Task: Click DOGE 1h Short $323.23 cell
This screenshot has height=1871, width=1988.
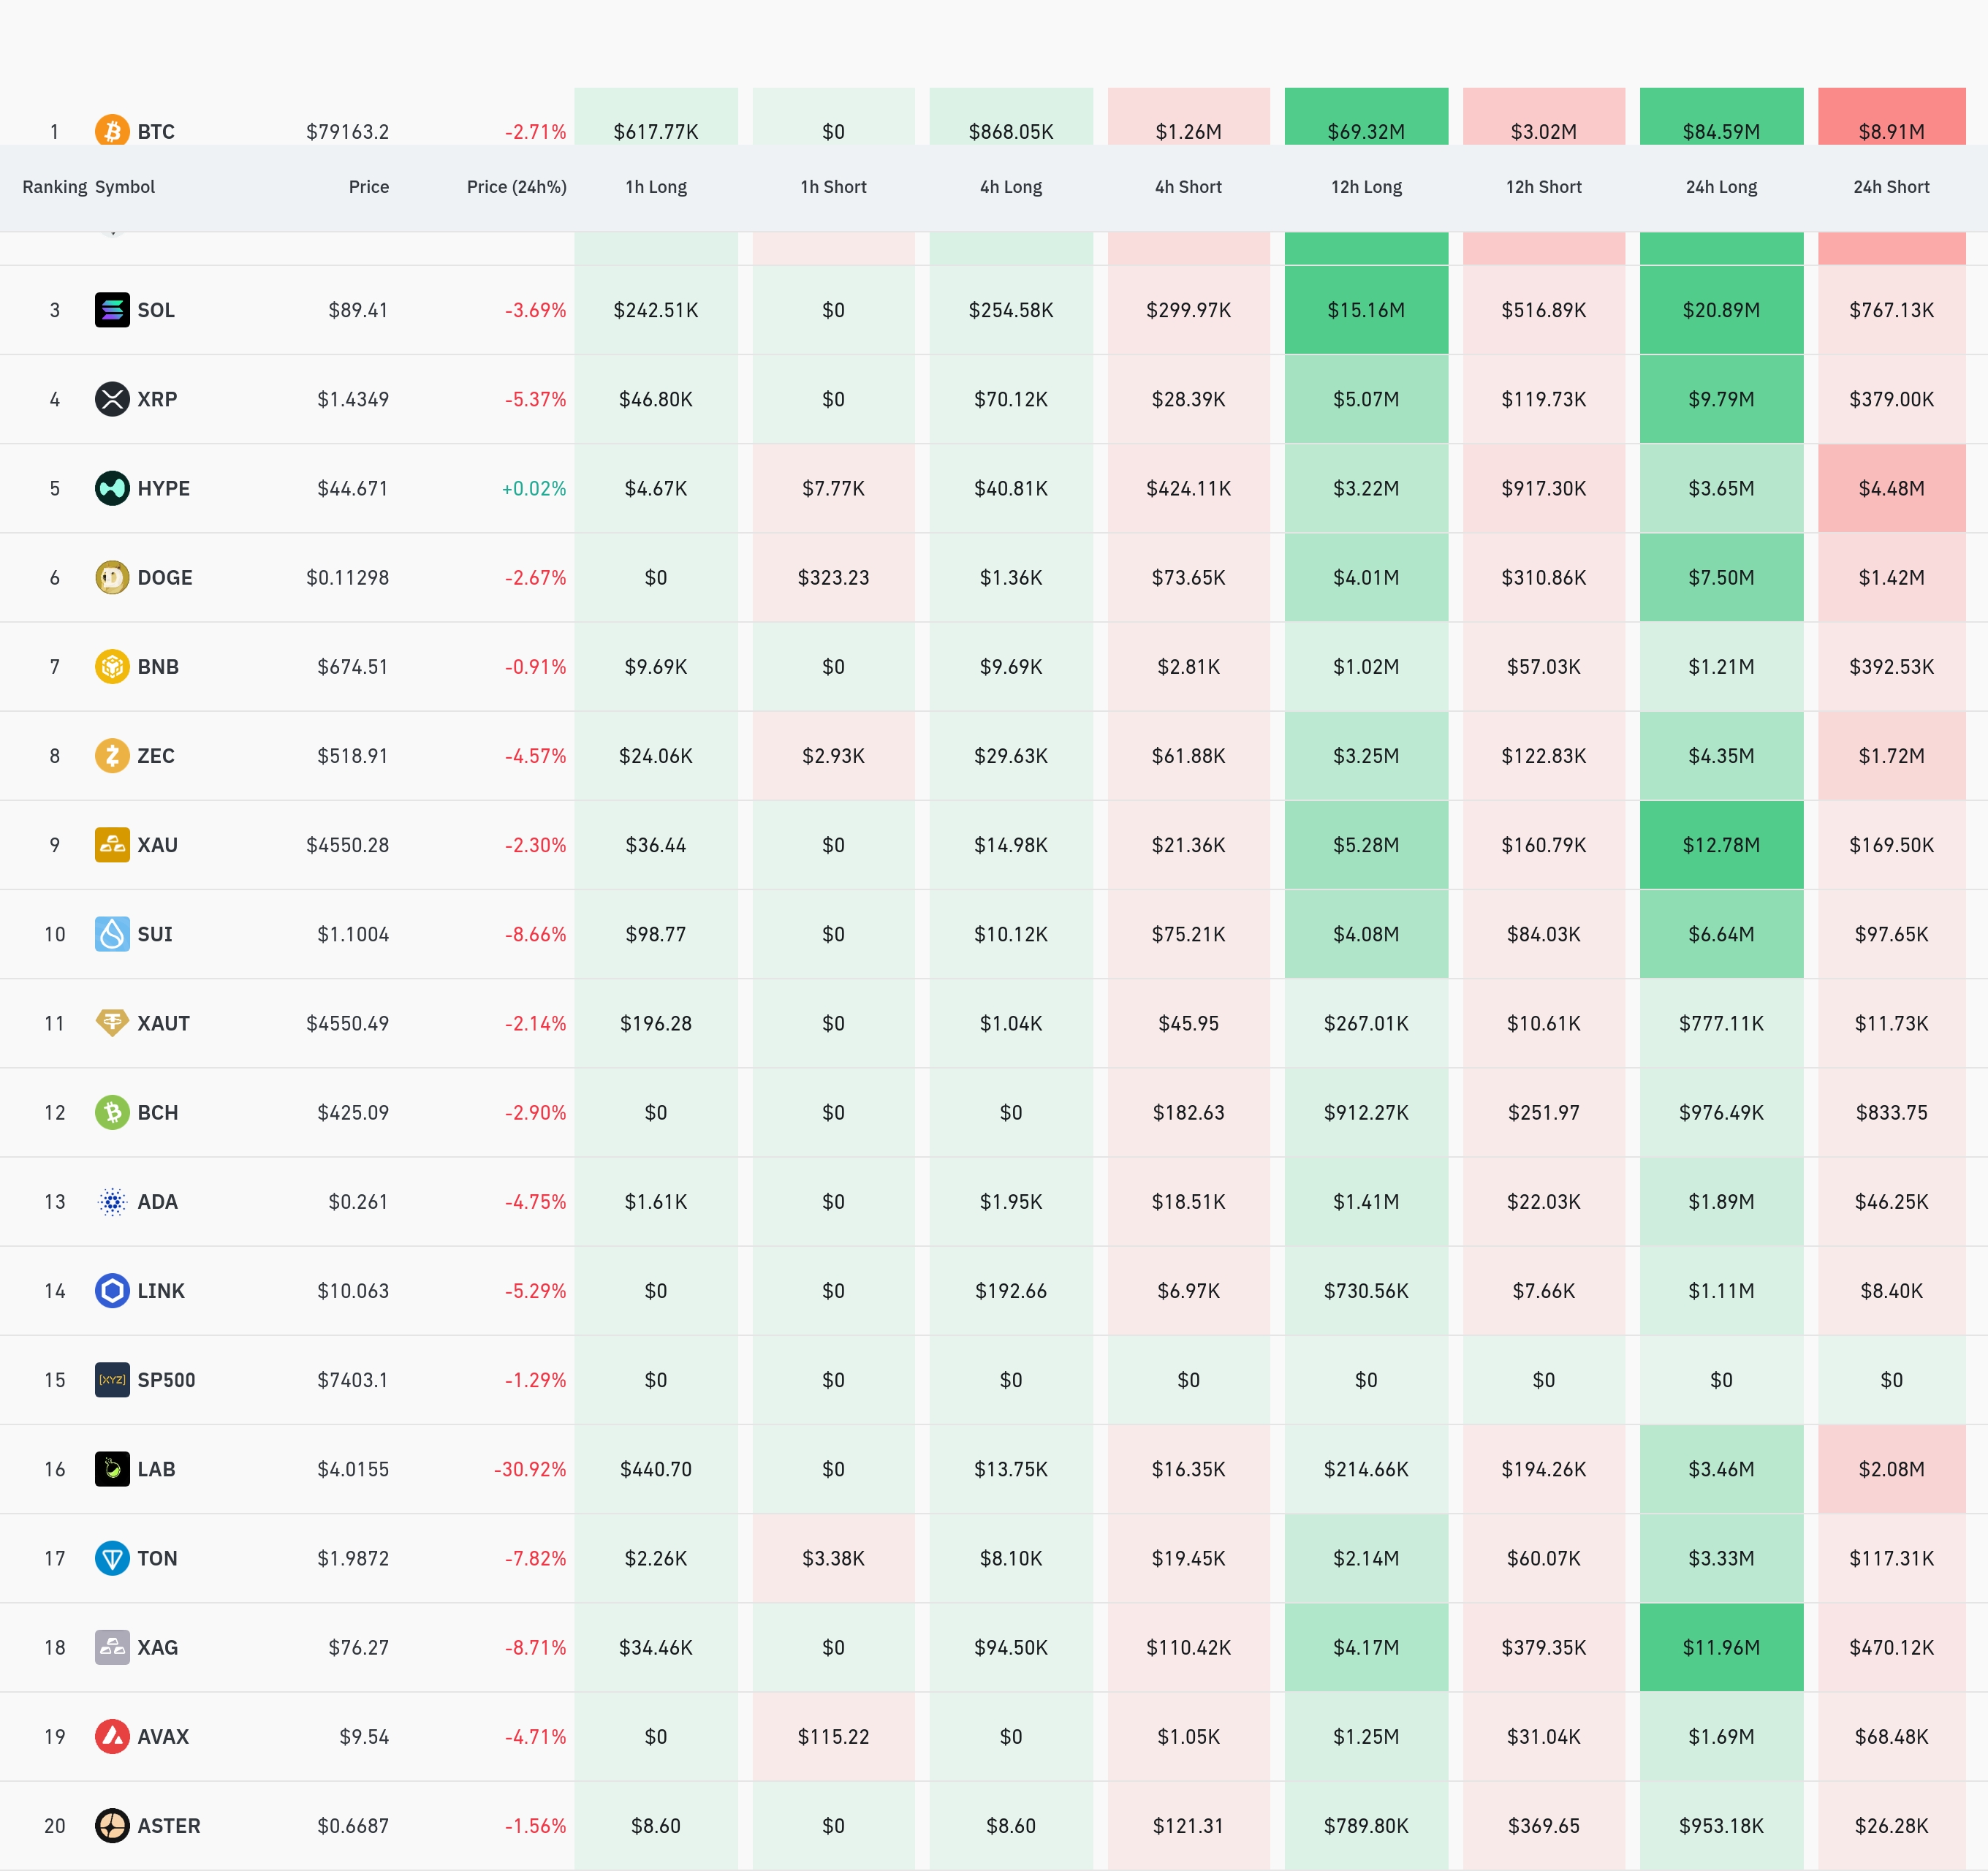Action: (x=834, y=577)
